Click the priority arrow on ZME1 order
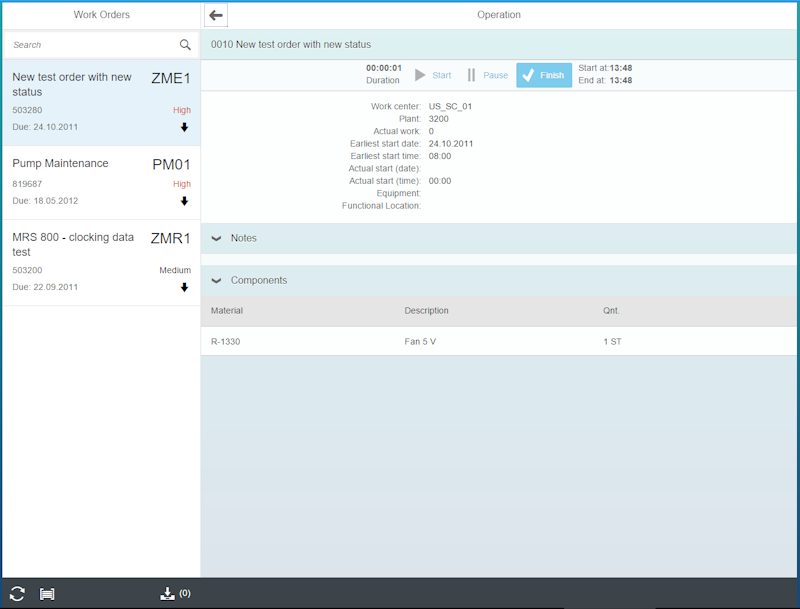Viewport: 800px width, 609px height. click(183, 127)
